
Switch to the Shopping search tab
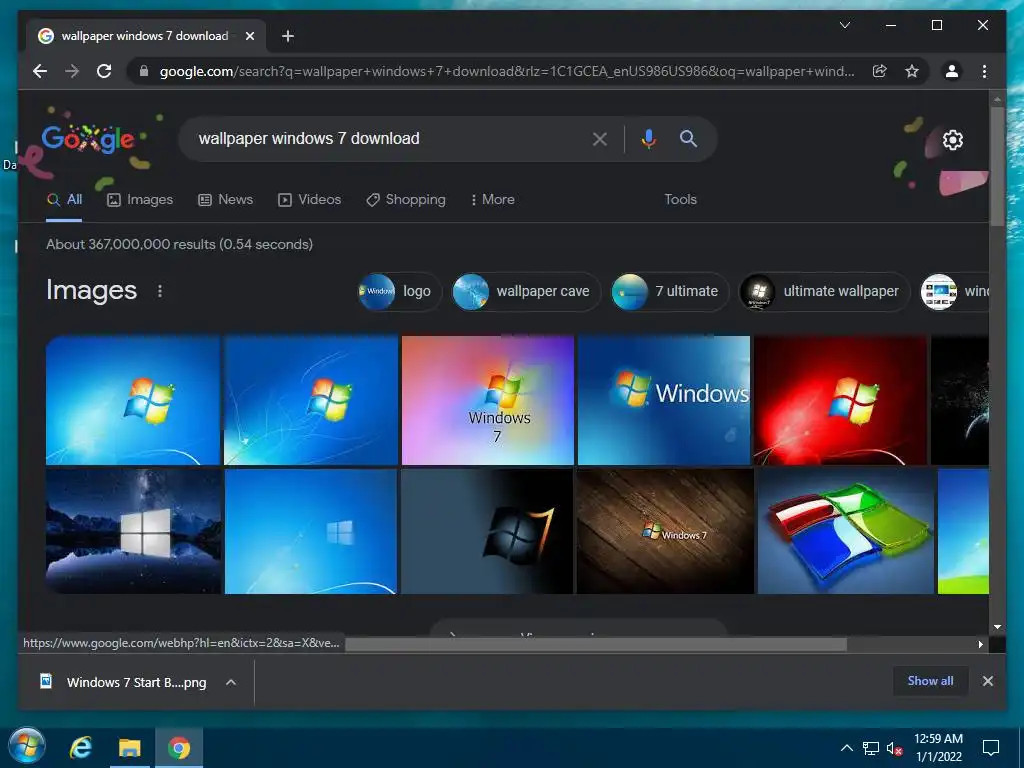pyautogui.click(x=406, y=200)
